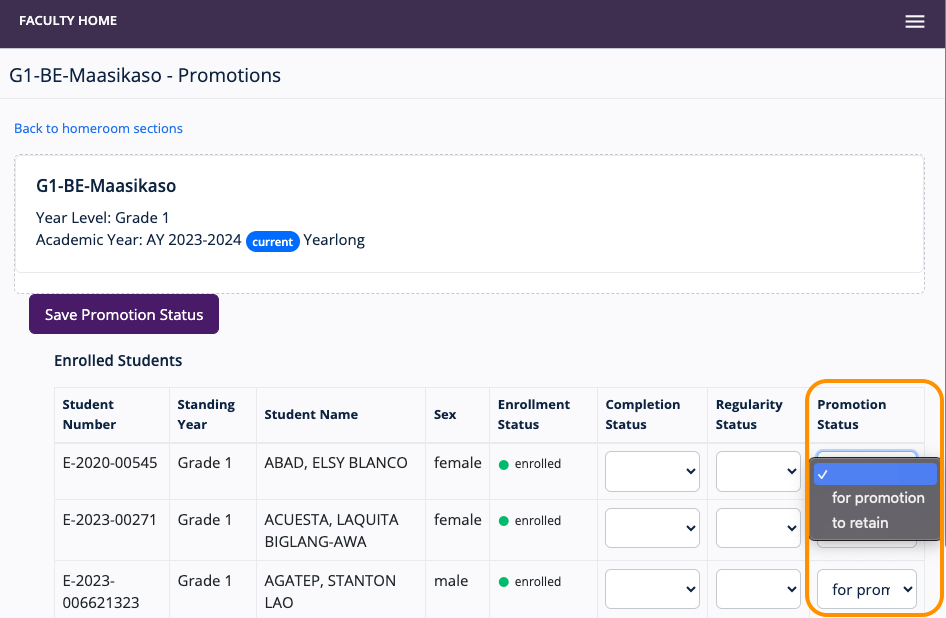946x618 pixels.
Task: Open Completion Status dropdown for ACUESTA, LAQUITA
Action: 652,528
